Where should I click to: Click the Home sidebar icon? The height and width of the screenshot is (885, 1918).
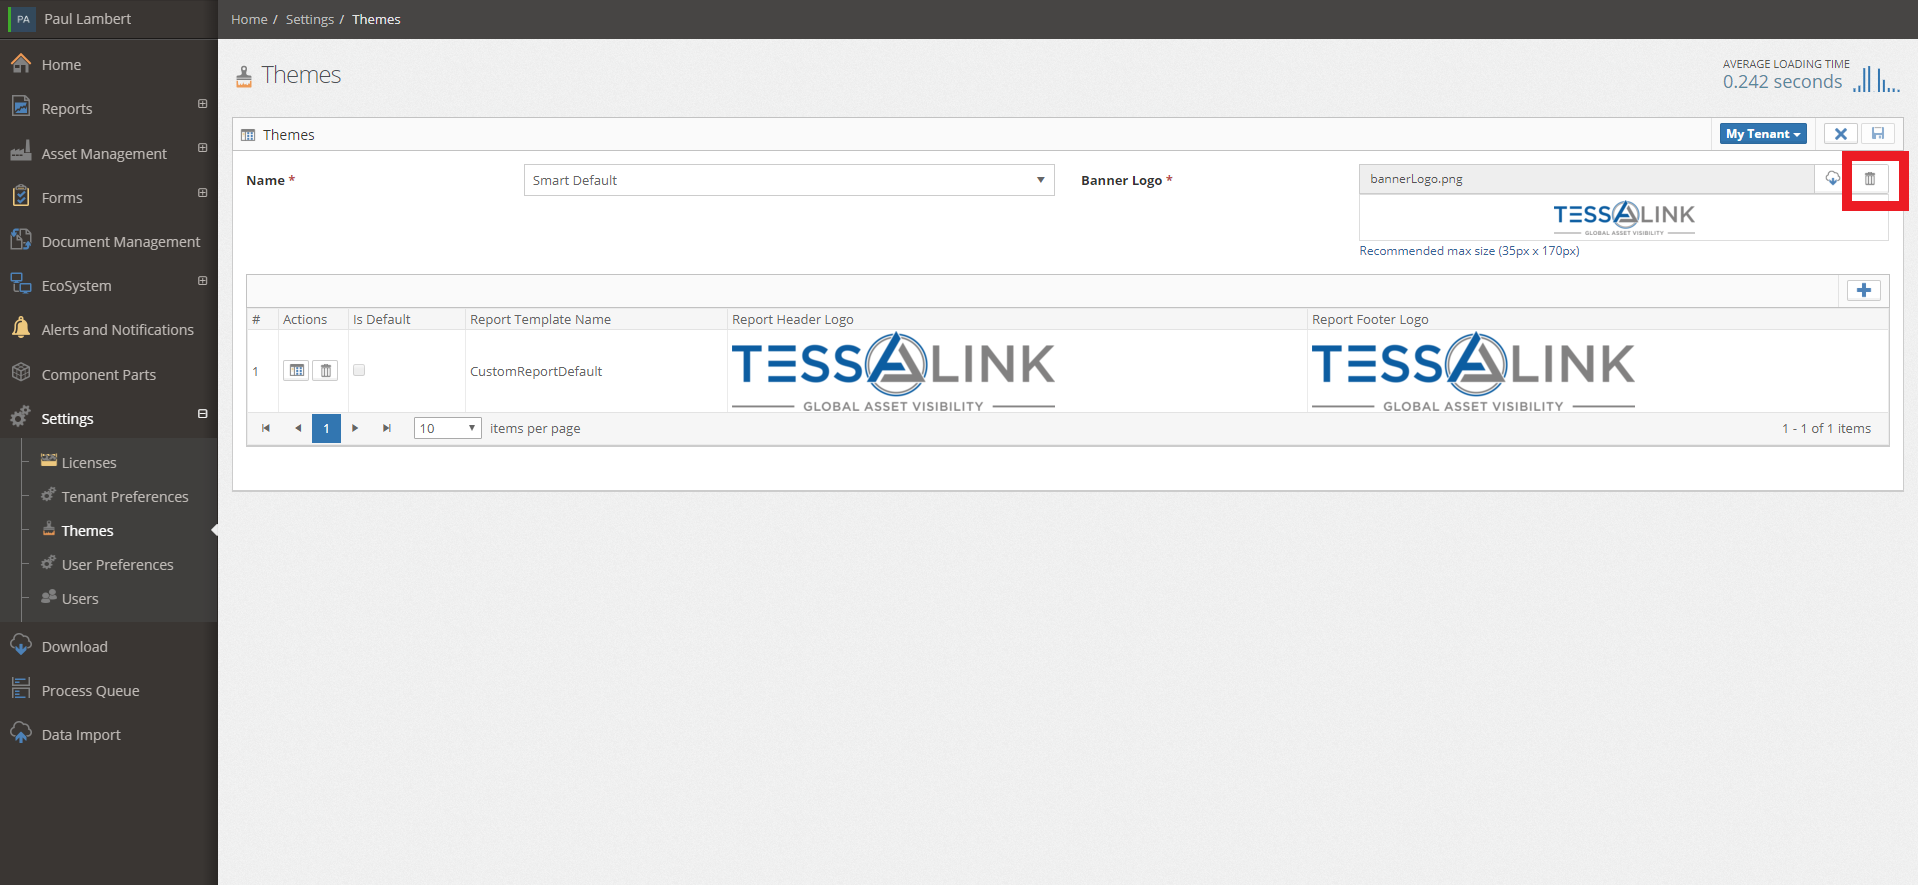click(21, 63)
